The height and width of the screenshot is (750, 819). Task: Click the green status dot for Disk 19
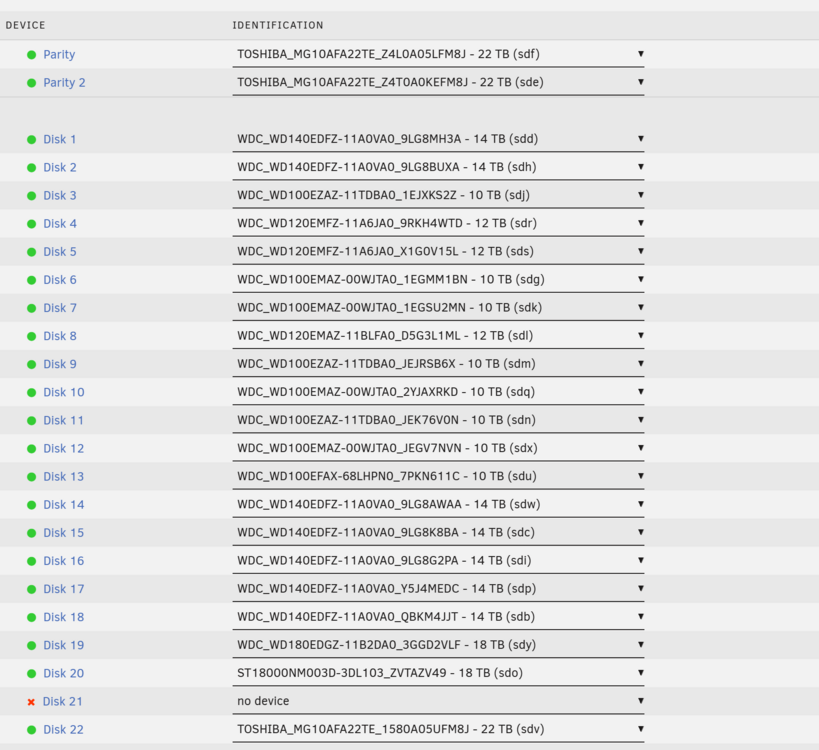[x=31, y=646]
